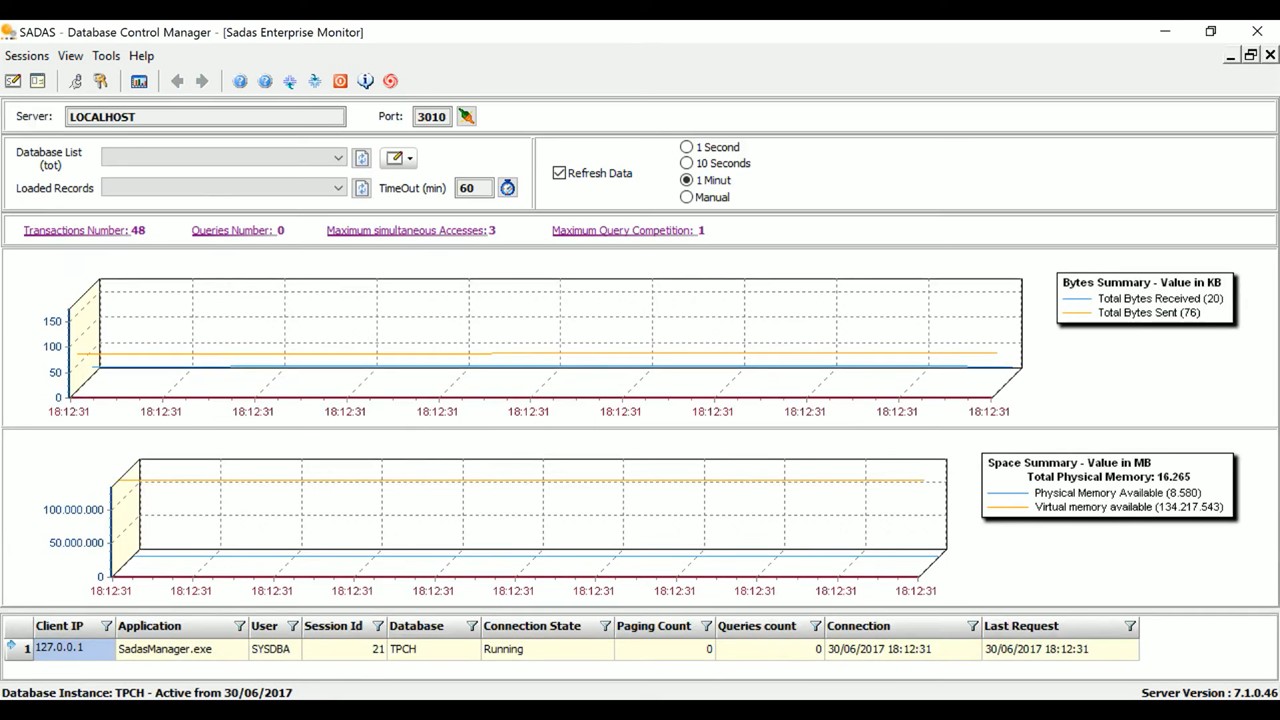Open the Tools menu
Viewport: 1280px width, 720px height.
coord(106,55)
